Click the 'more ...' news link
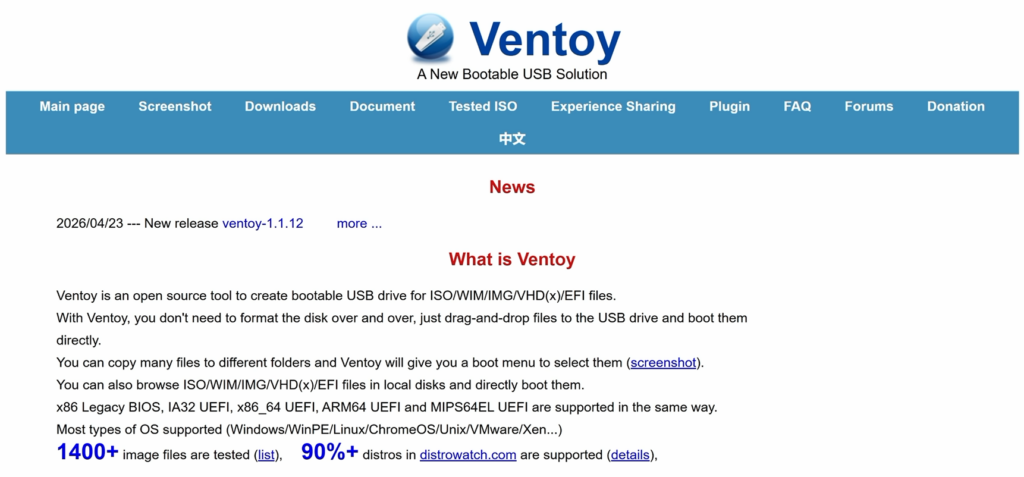Screen dimensions: 1024x477 pyautogui.click(x=359, y=223)
